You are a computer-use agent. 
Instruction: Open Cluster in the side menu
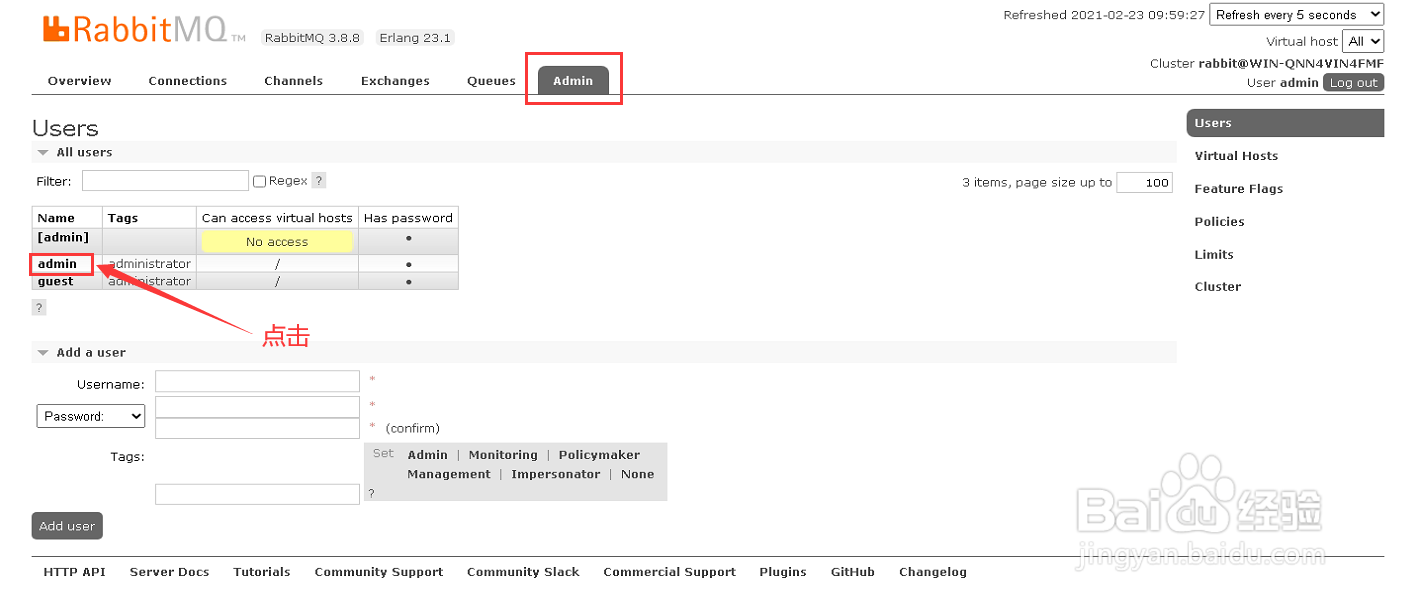pos(1217,287)
